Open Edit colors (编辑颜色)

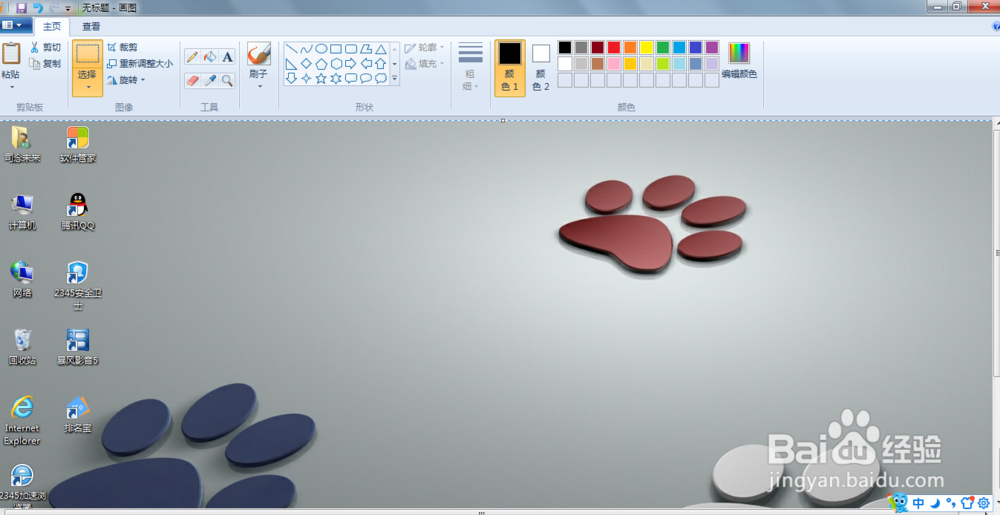[739, 61]
